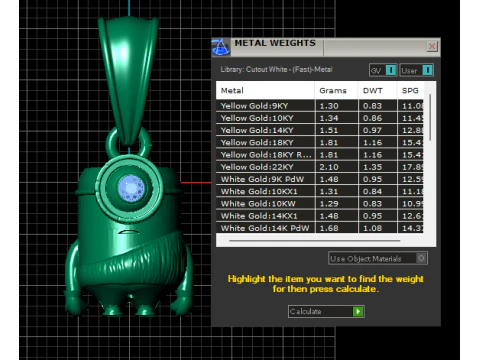480x360 pixels.
Task: Select the Yellow Gold:22KY row
Action: (x=320, y=167)
